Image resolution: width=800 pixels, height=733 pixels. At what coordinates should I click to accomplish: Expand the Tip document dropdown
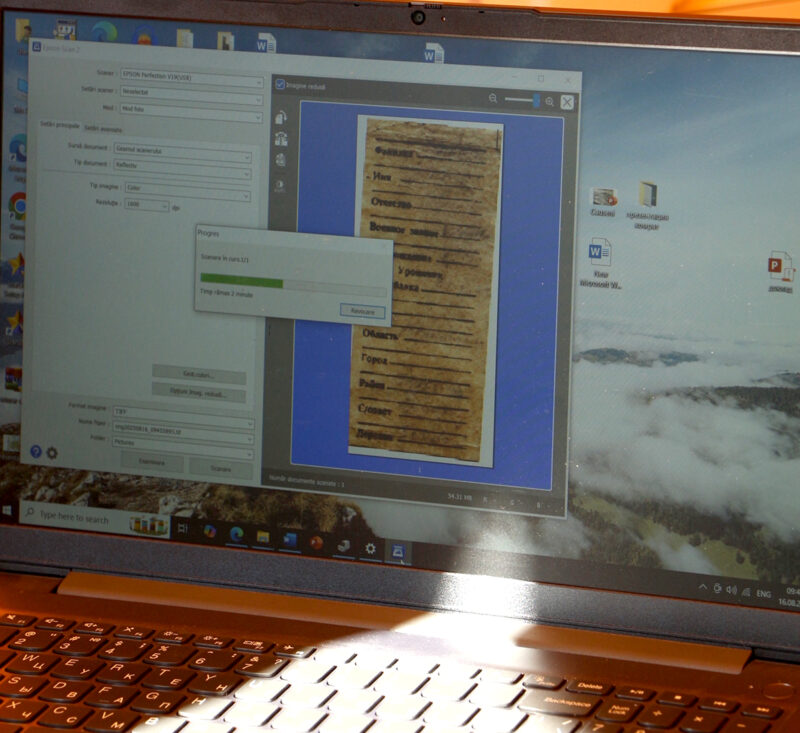182,168
